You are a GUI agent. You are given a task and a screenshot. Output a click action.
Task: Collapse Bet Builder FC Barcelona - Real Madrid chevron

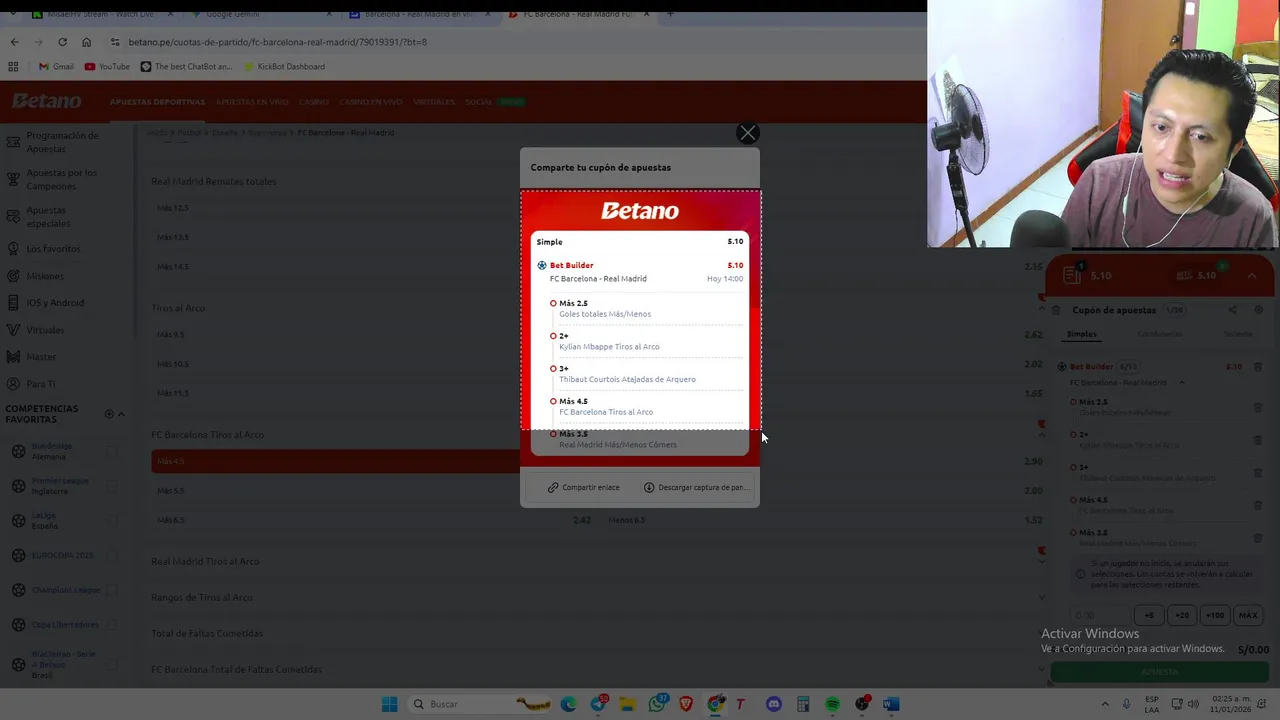[1181, 383]
